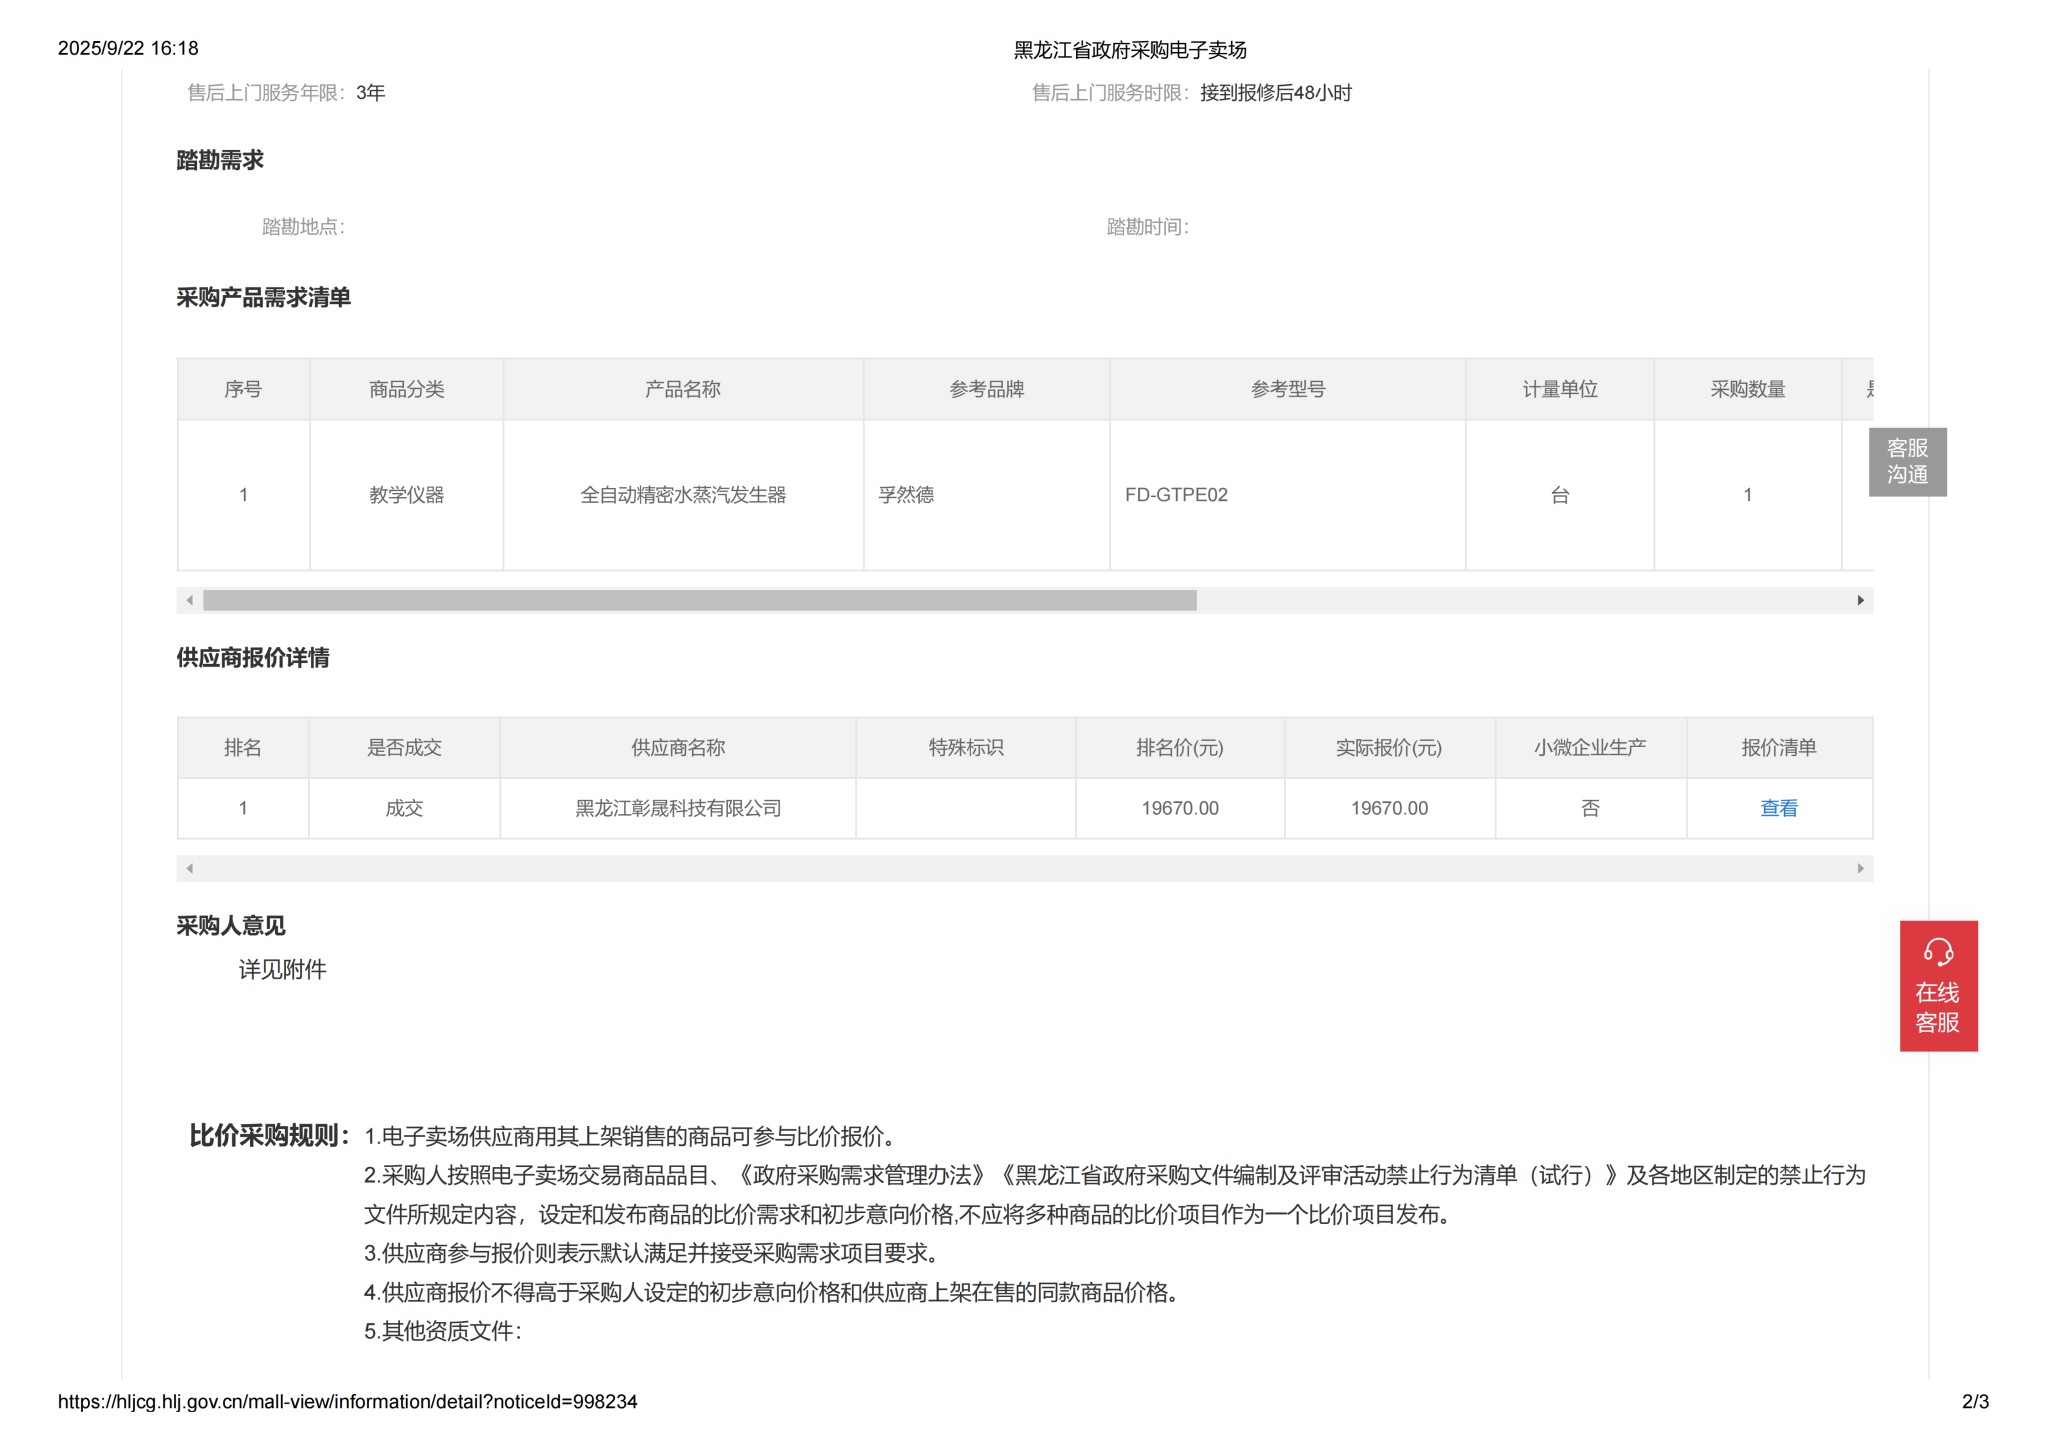Click the 查看 quotation list link
Image resolution: width=2048 pixels, height=1447 pixels.
[1777, 808]
